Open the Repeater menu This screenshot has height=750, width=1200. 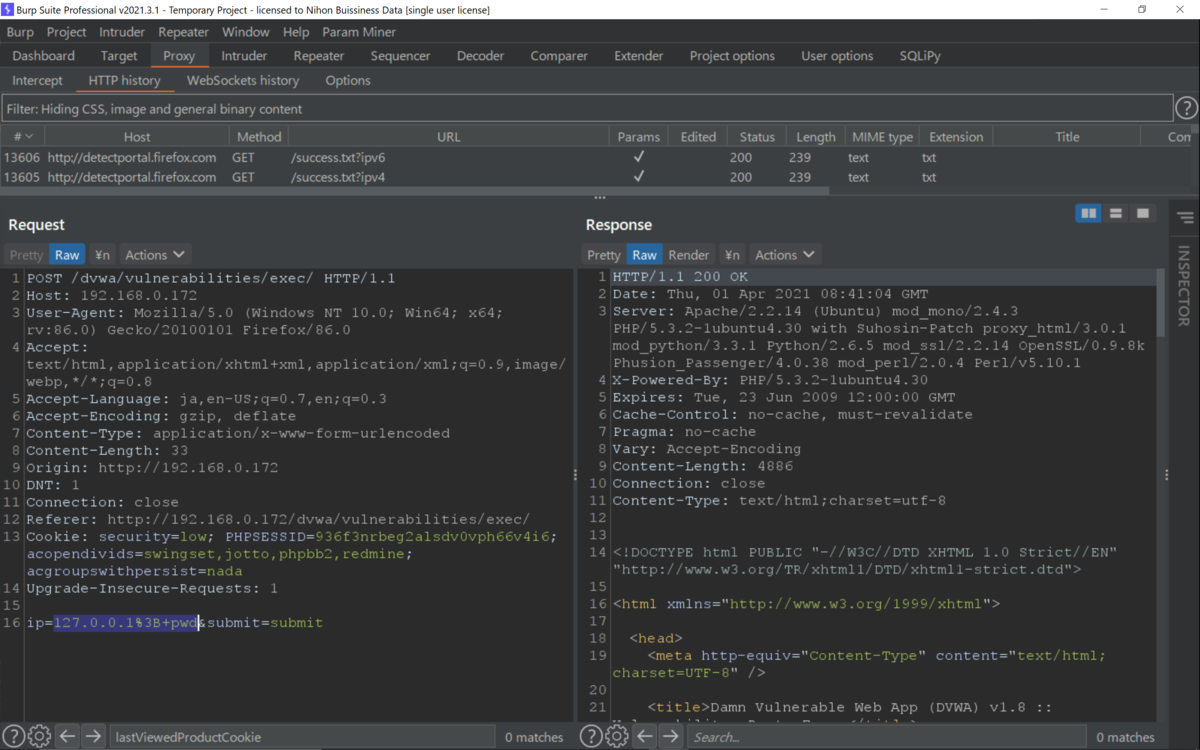click(183, 32)
